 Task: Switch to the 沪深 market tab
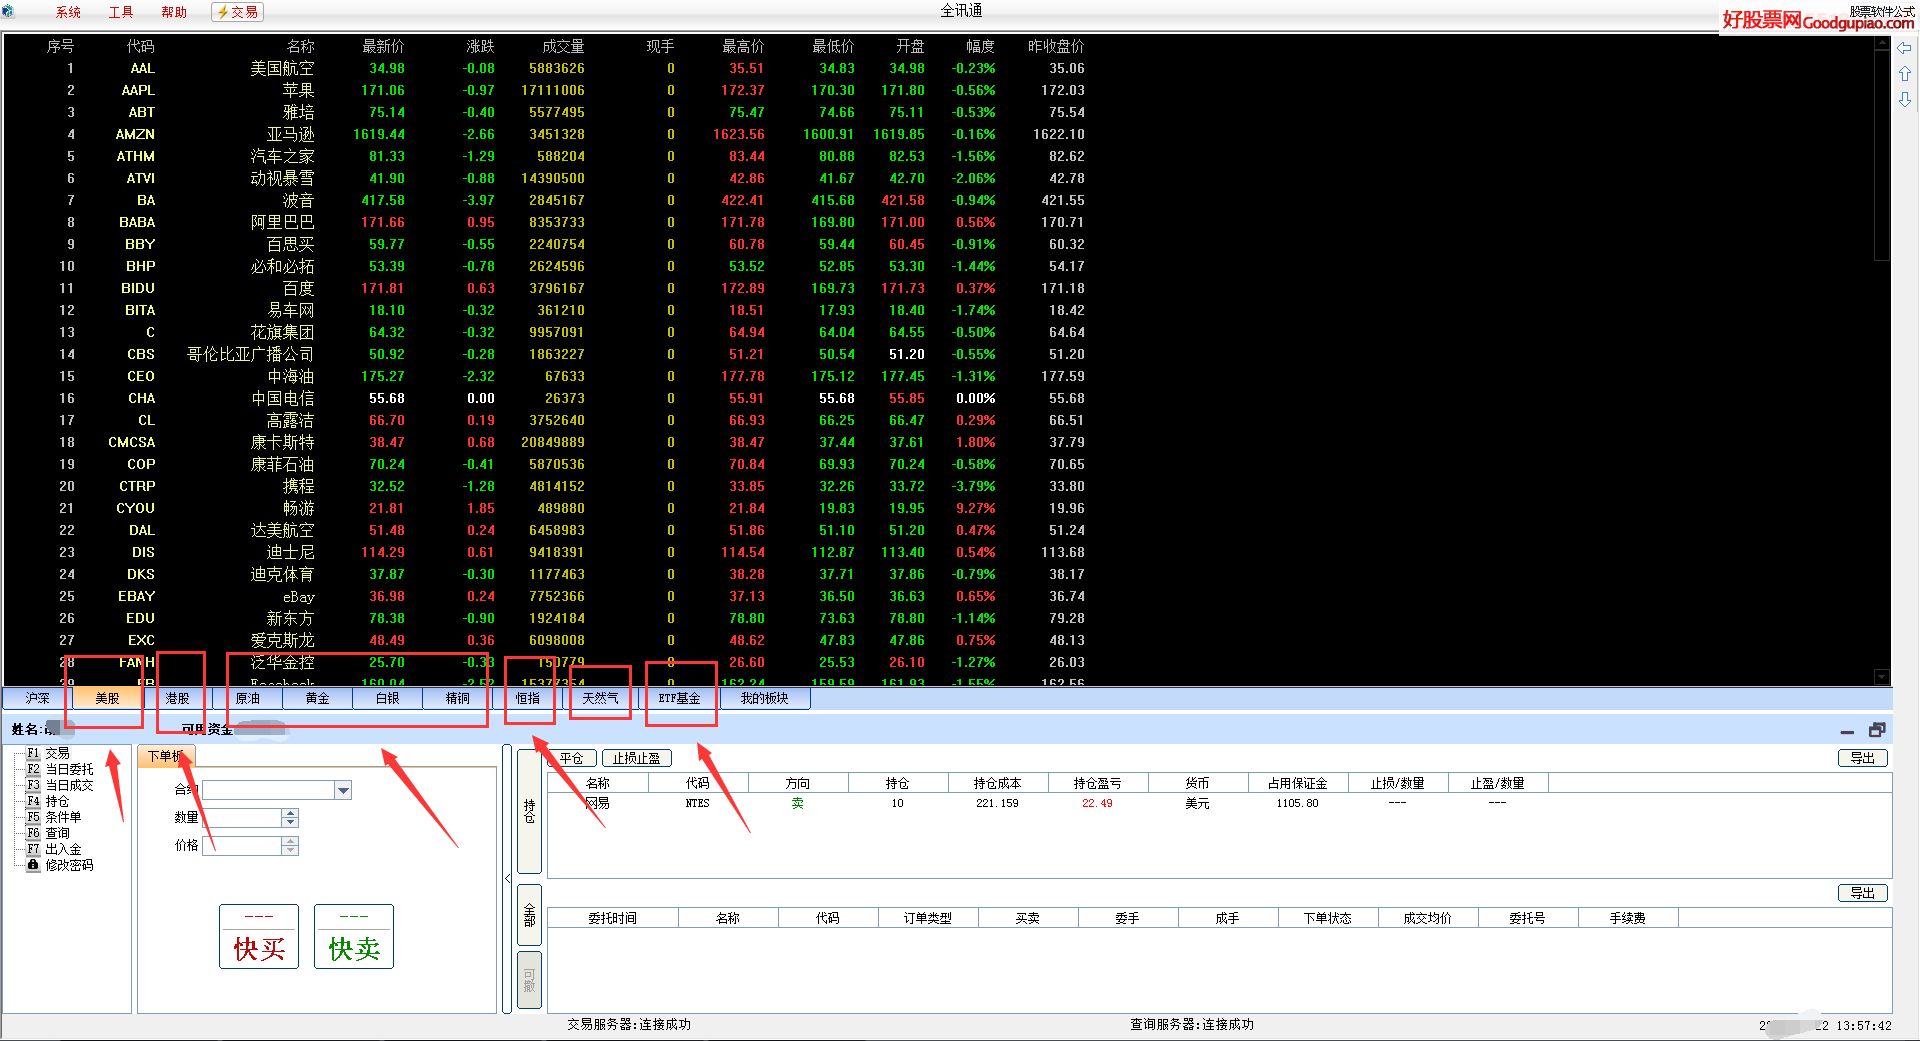point(37,698)
